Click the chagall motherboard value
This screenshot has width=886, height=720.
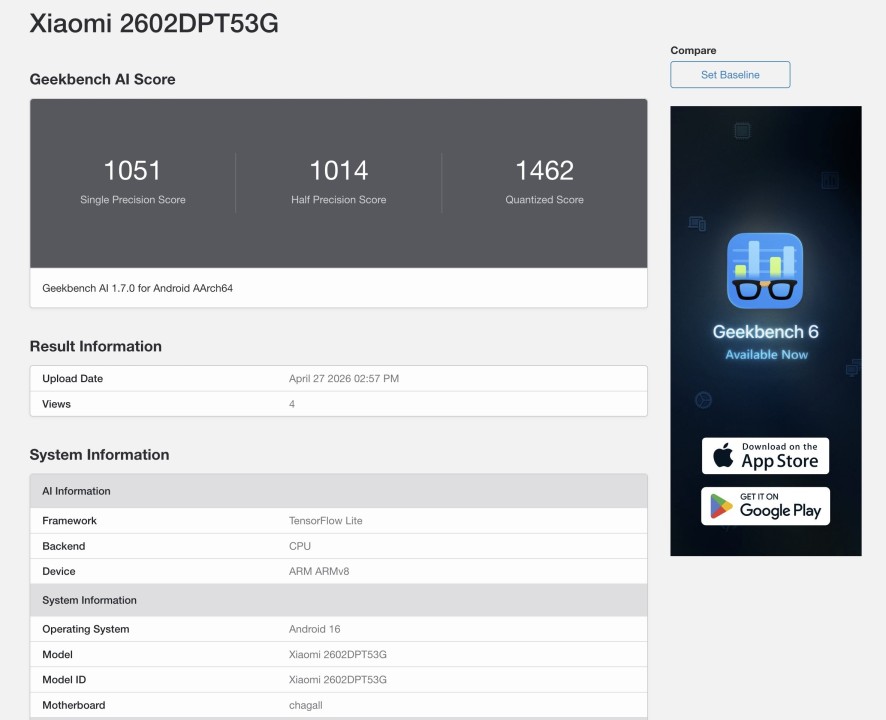coord(306,705)
